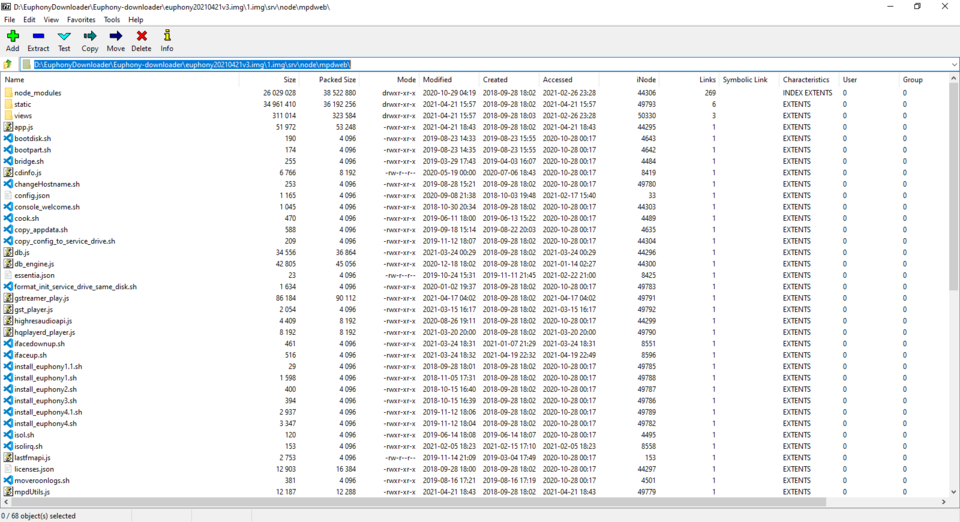
Task: Click the Copy toolbar icon
Action: click(x=89, y=37)
